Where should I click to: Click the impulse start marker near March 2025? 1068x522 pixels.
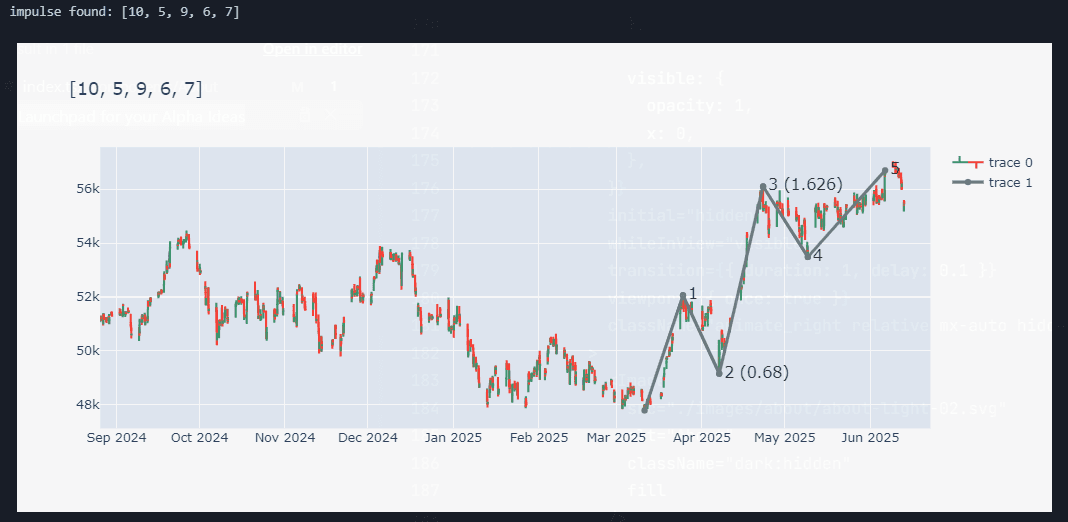coord(644,410)
